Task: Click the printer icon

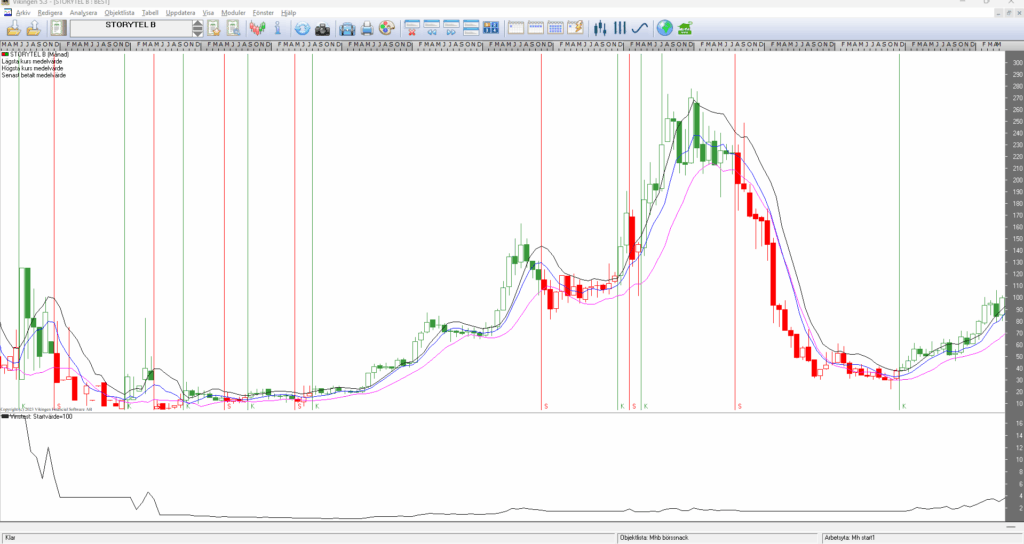Action: (367, 28)
